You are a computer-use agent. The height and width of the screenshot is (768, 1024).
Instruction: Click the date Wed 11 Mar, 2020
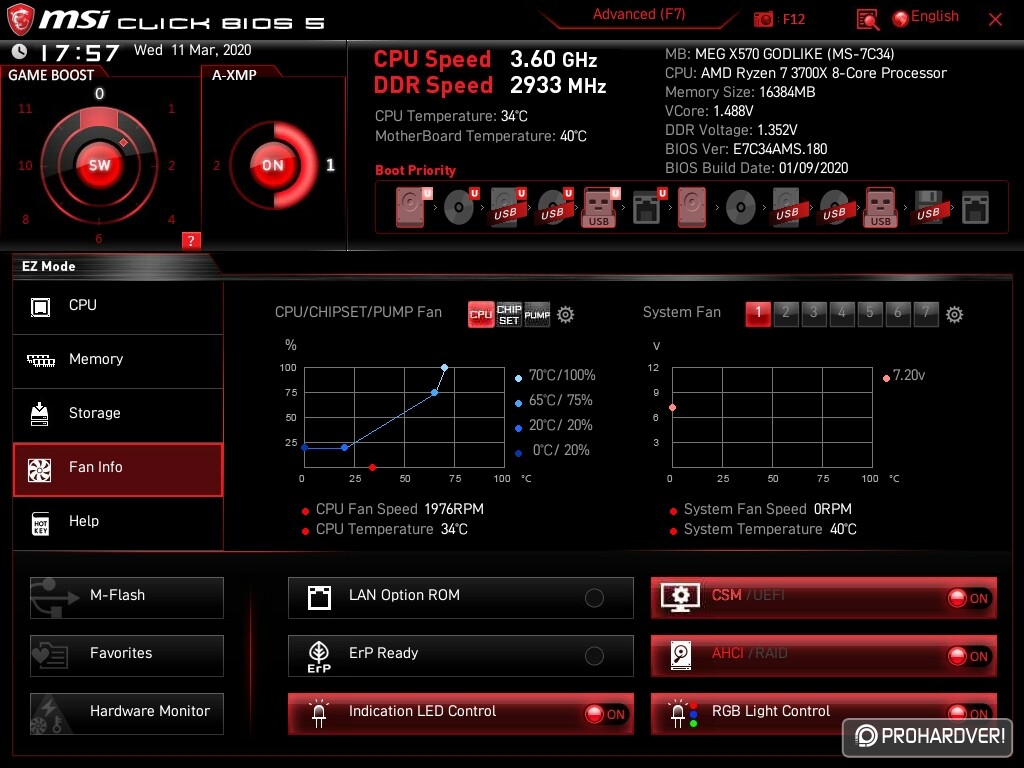click(x=192, y=50)
